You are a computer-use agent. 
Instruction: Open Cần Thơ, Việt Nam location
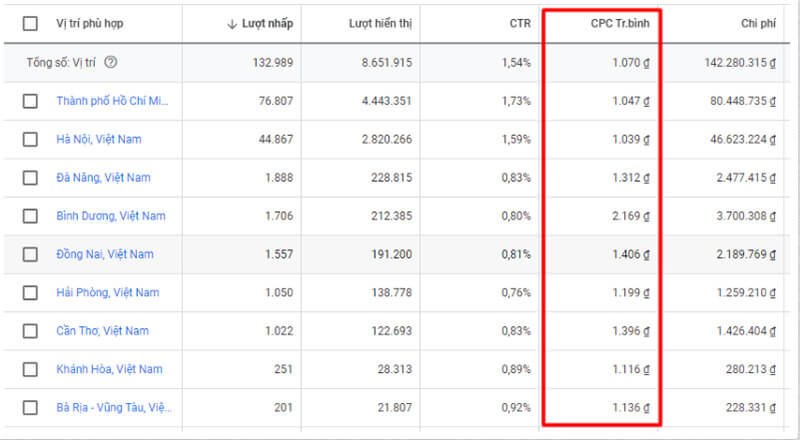[x=102, y=331]
